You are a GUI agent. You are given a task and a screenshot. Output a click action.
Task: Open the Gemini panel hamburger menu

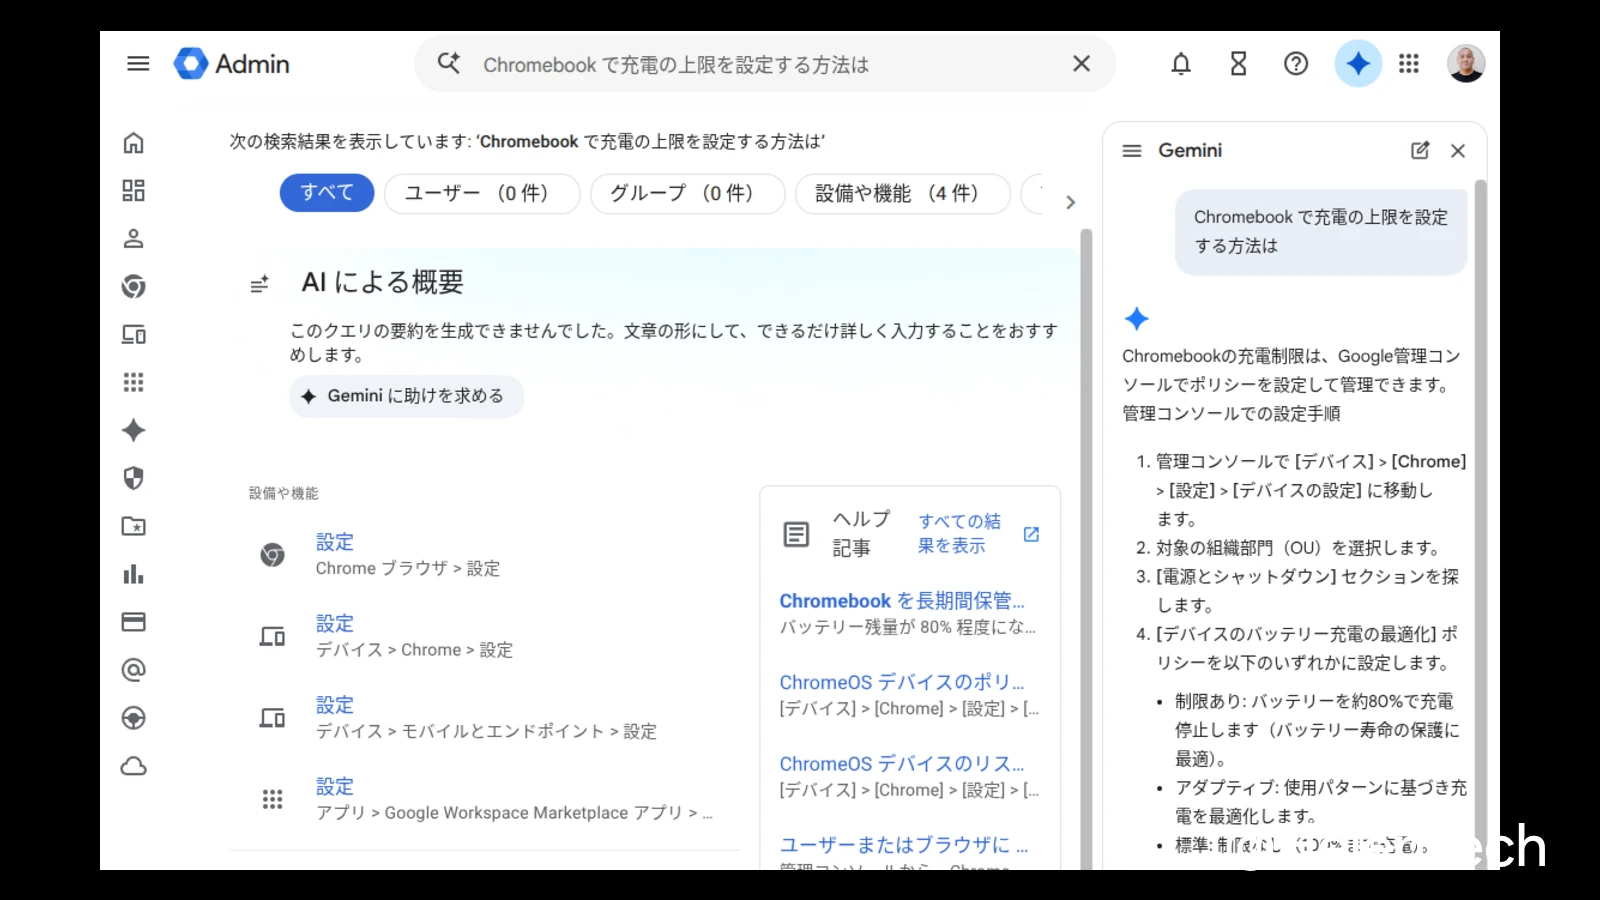click(x=1132, y=151)
